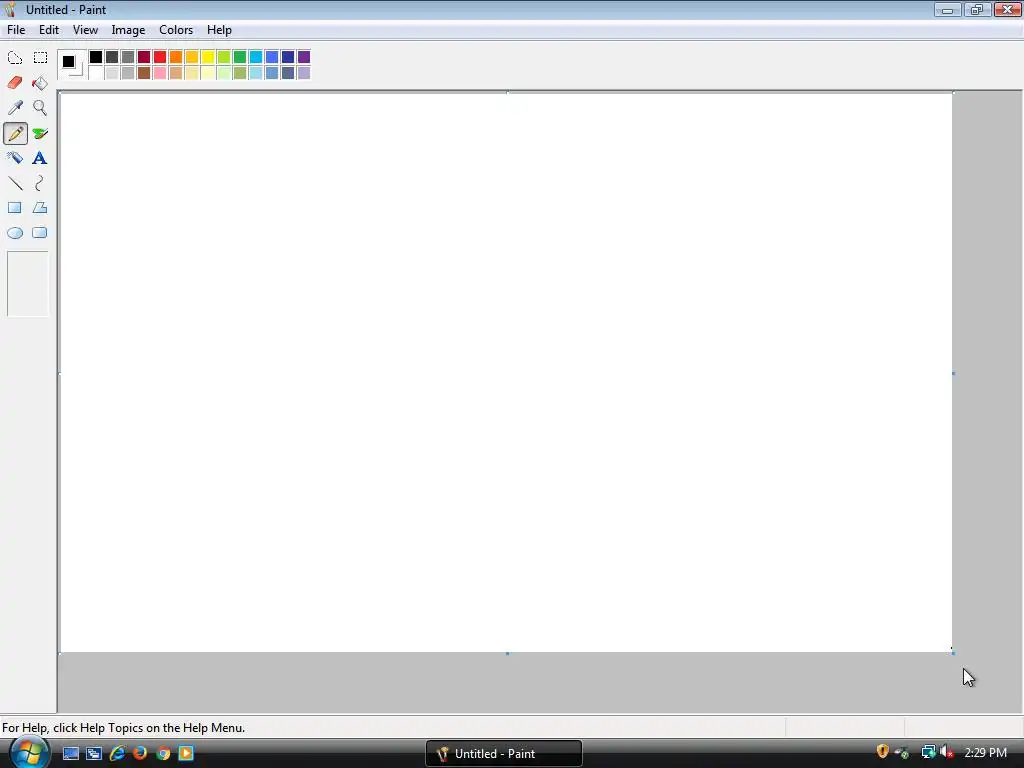
Task: Open the Edit menu
Action: click(48, 30)
